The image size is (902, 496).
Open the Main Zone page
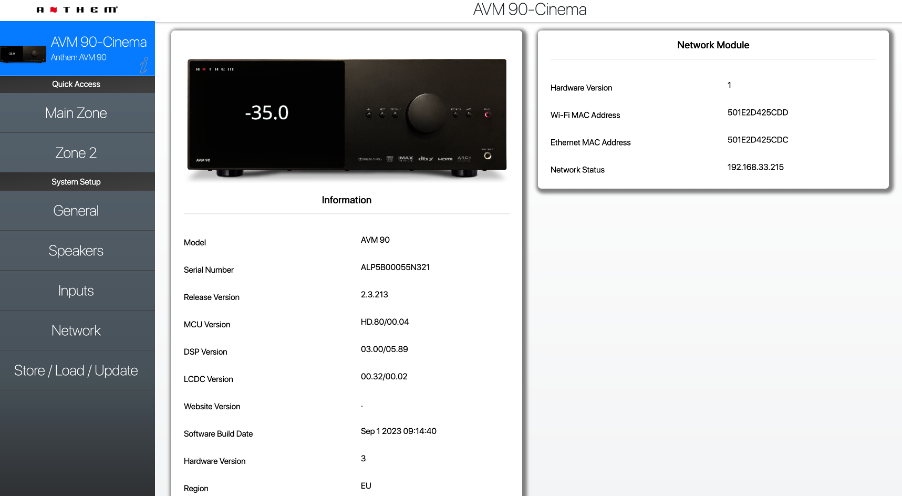point(77,113)
